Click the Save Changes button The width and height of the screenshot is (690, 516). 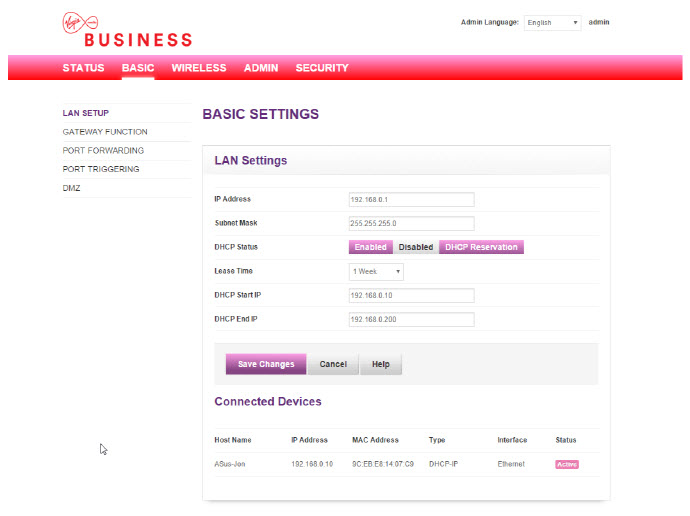[x=266, y=364]
